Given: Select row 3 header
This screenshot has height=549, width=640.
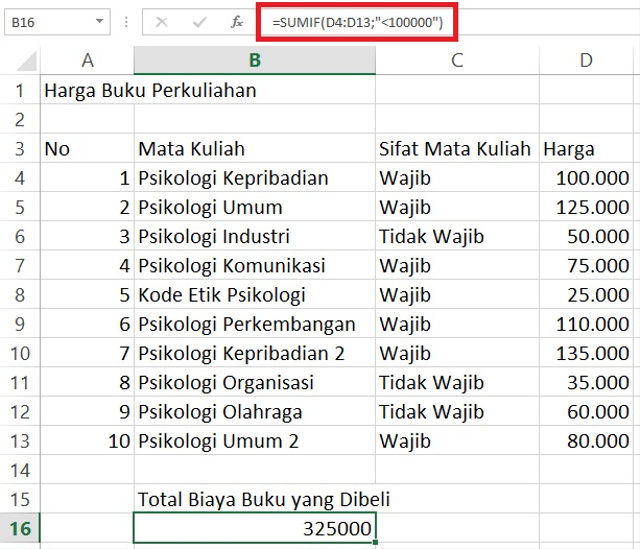Looking at the screenshot, I should (x=20, y=149).
